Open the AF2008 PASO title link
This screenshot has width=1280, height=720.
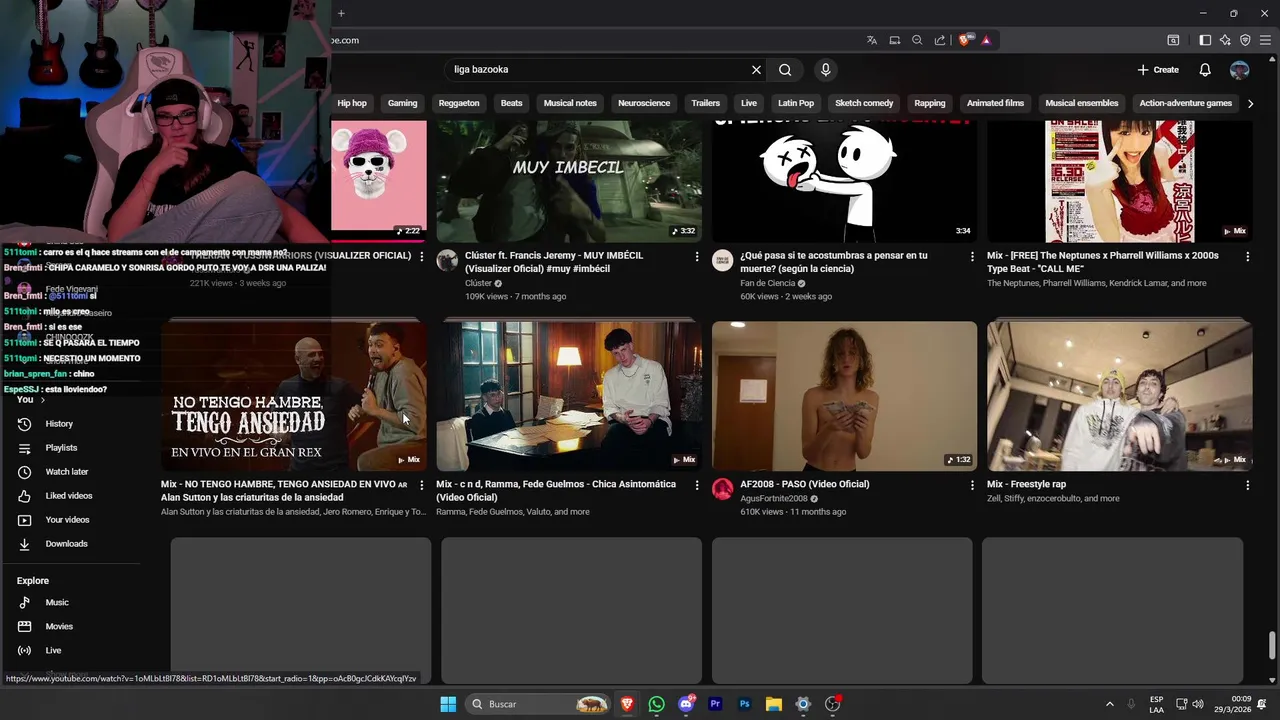pyautogui.click(x=805, y=484)
